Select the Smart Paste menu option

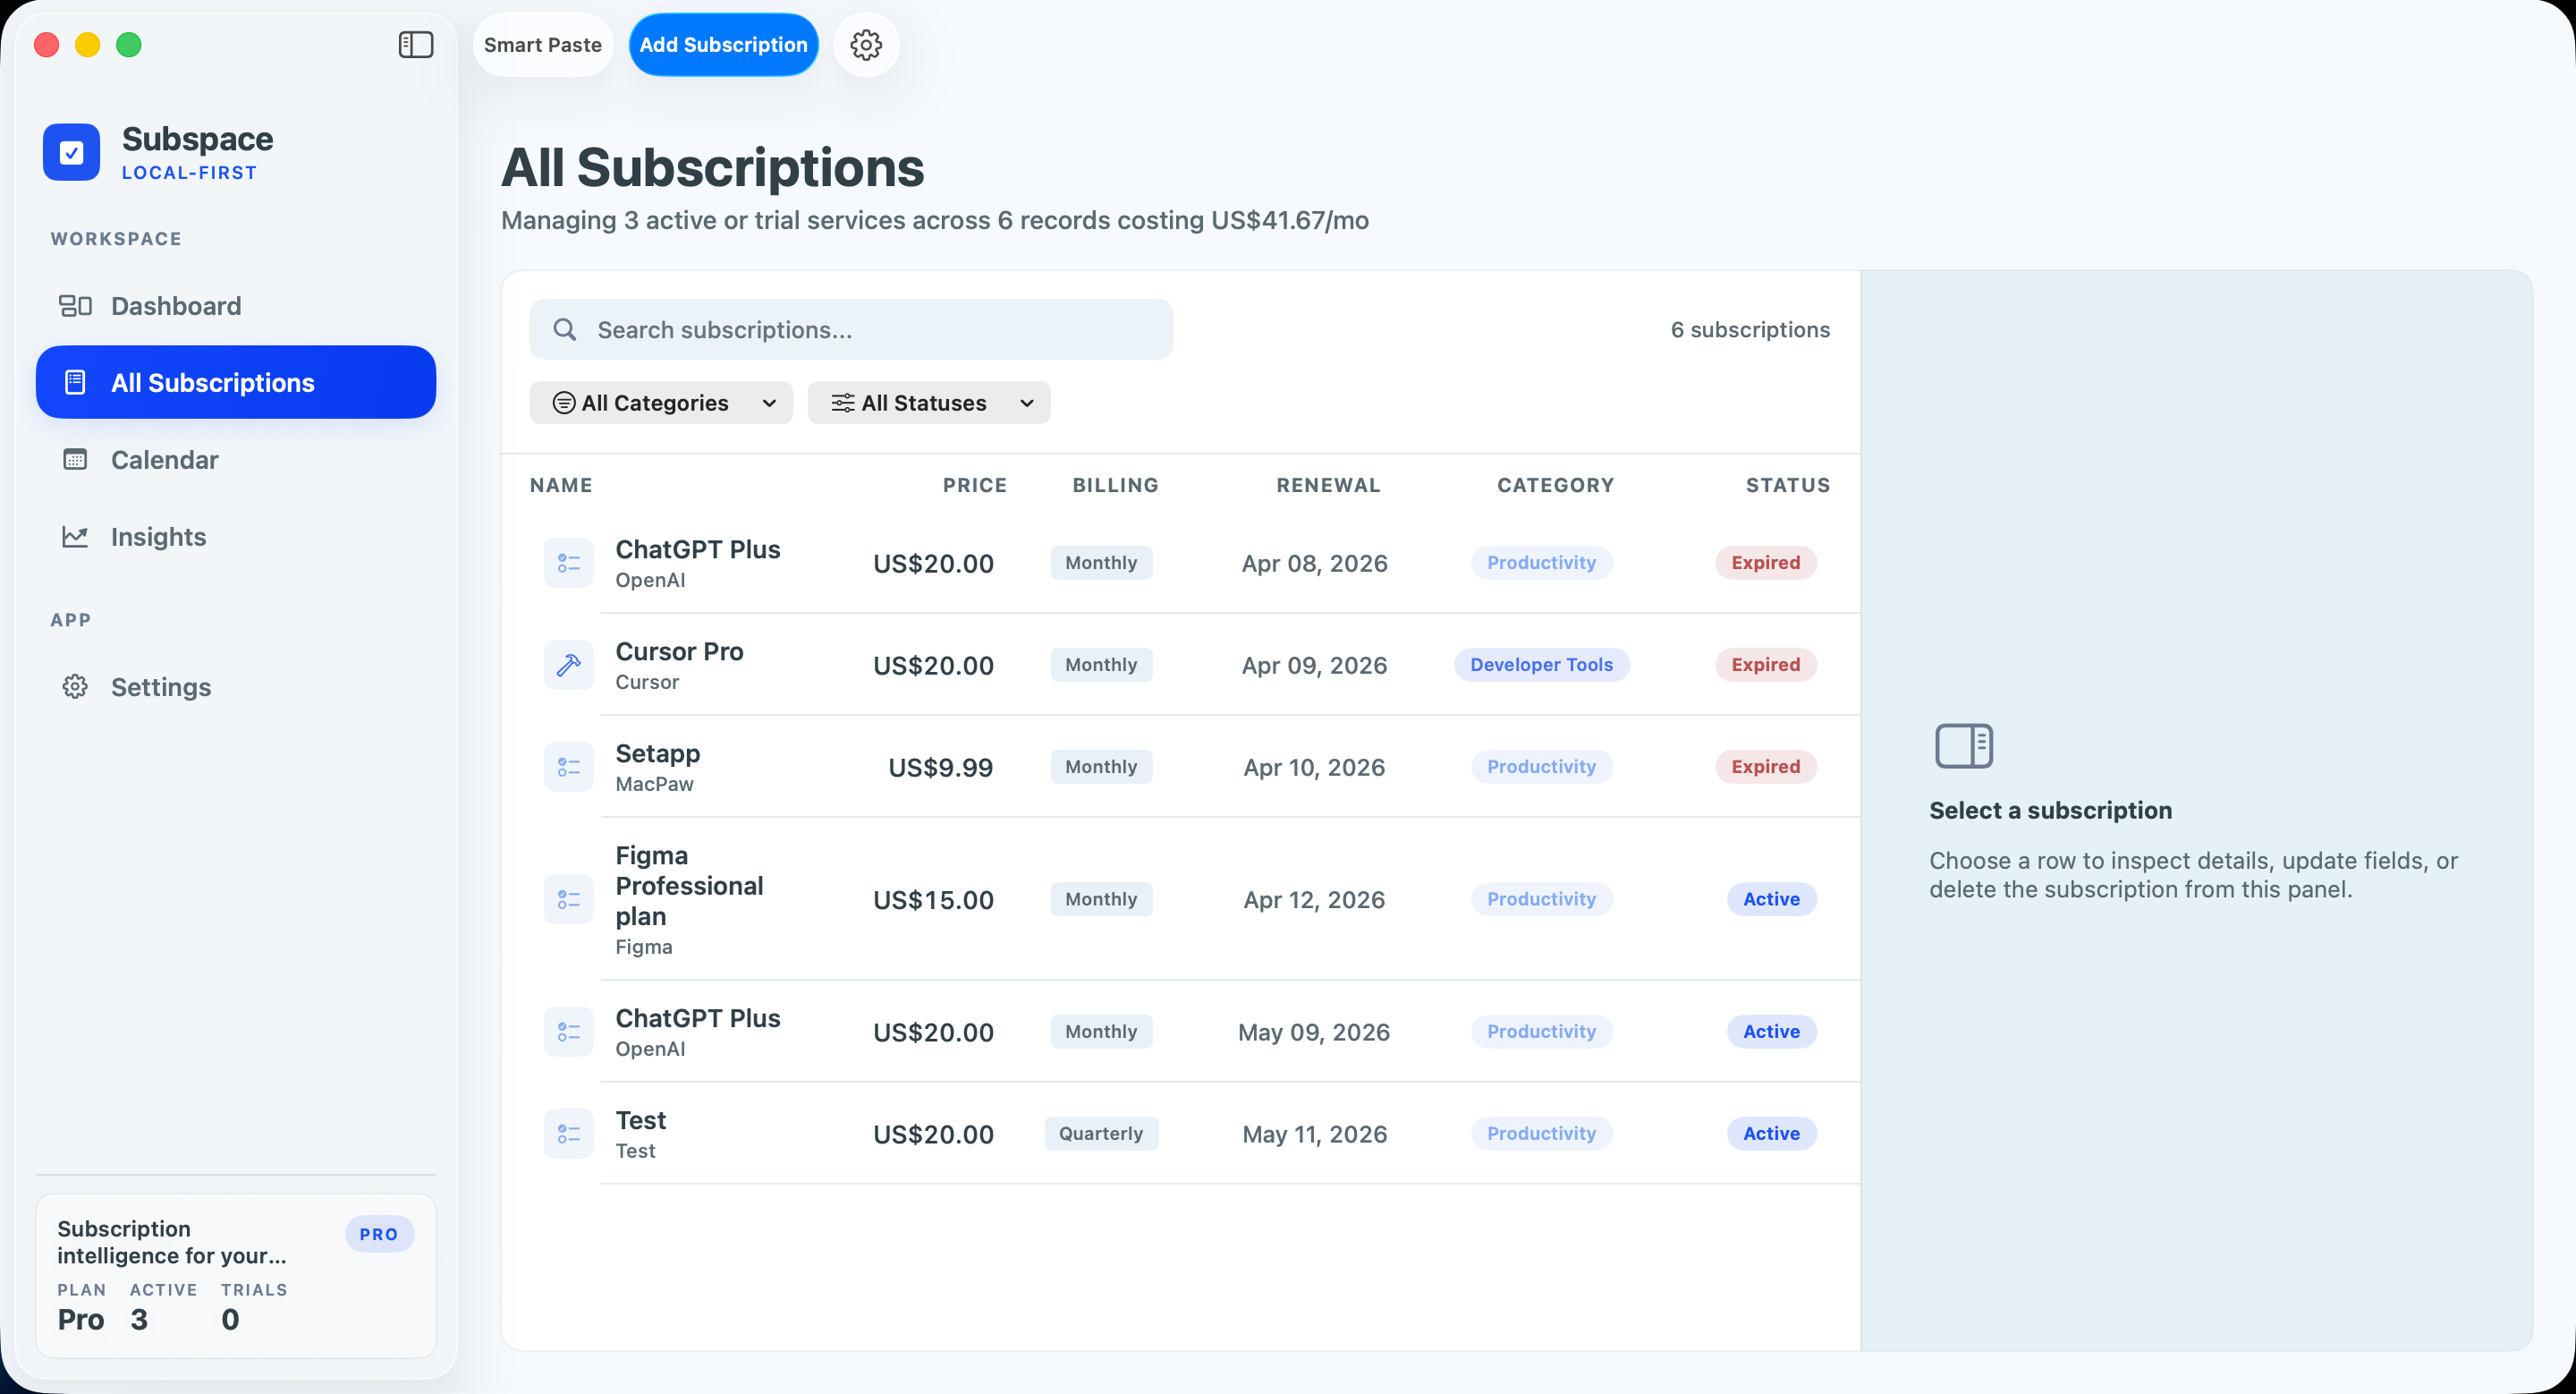pyautogui.click(x=542, y=44)
